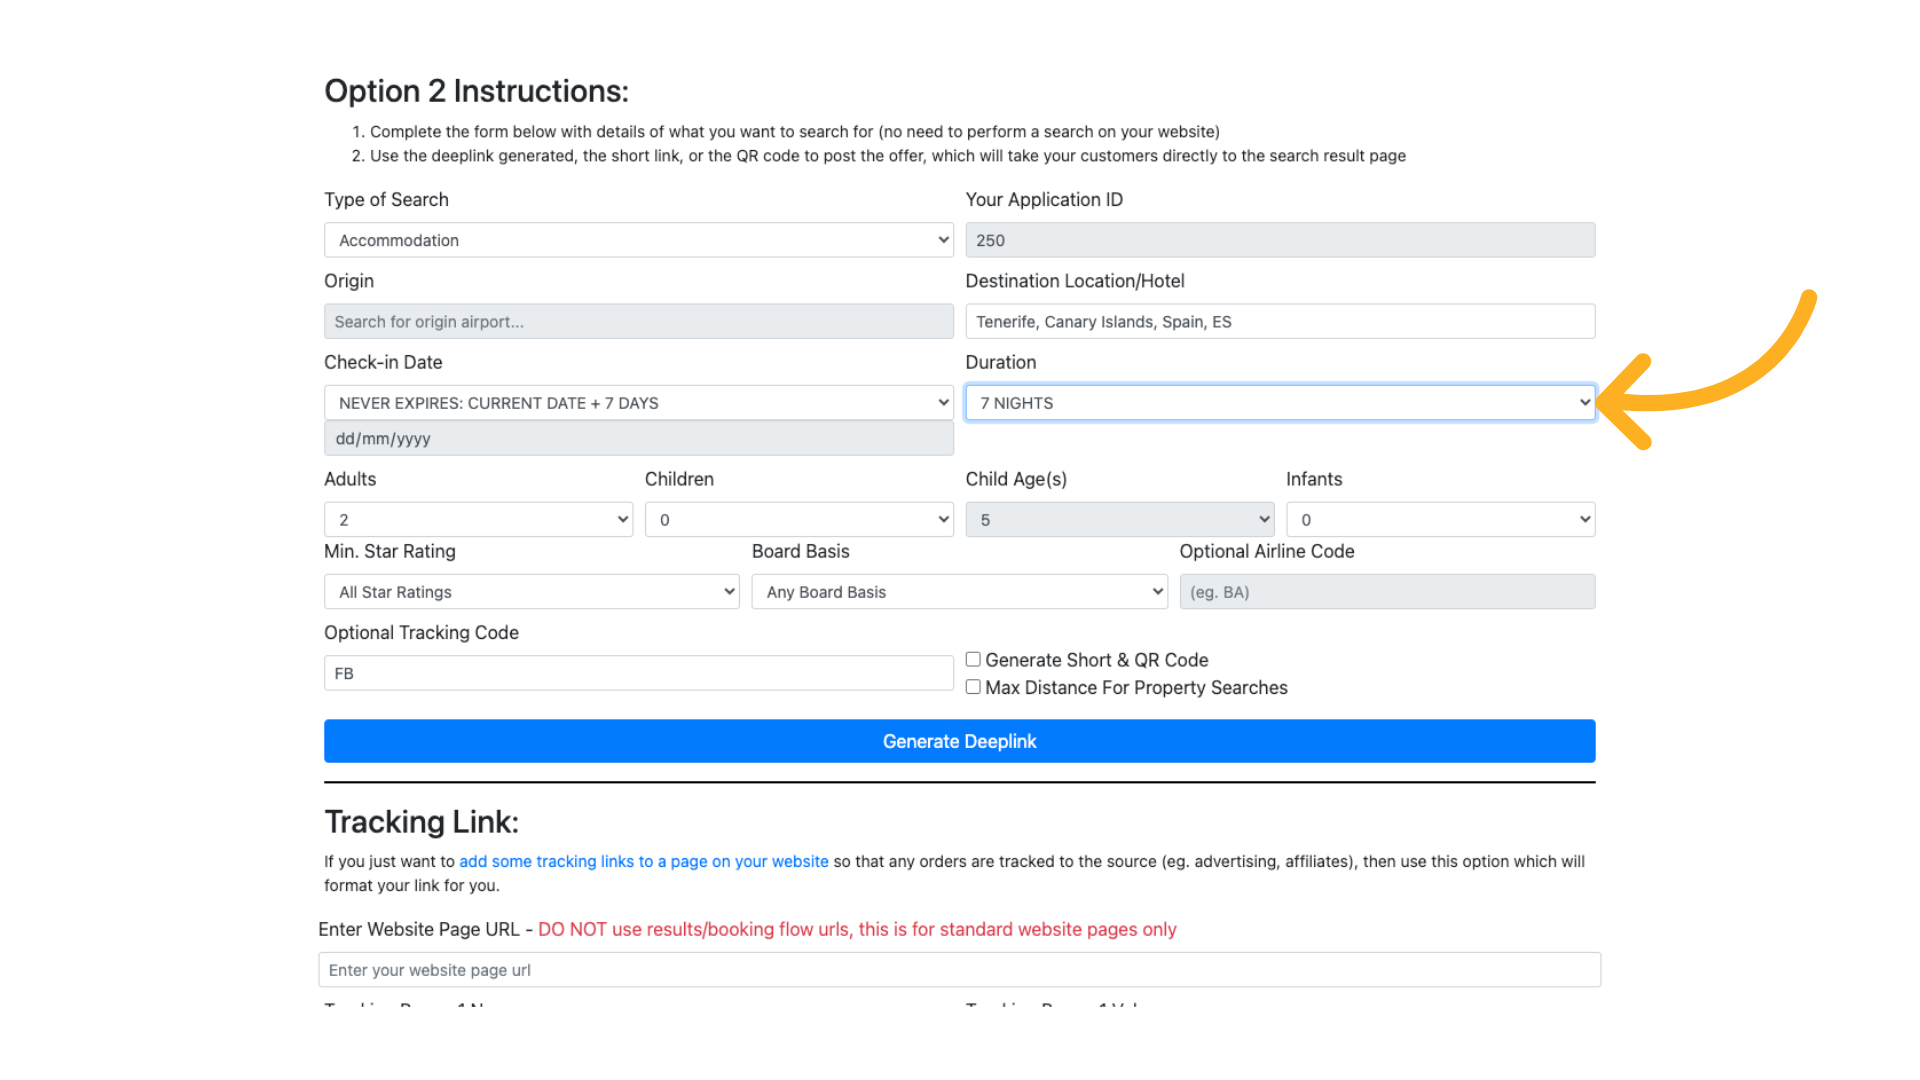Select the Optional Tracking Code field containing FB
The image size is (1920, 1080).
tap(638, 672)
